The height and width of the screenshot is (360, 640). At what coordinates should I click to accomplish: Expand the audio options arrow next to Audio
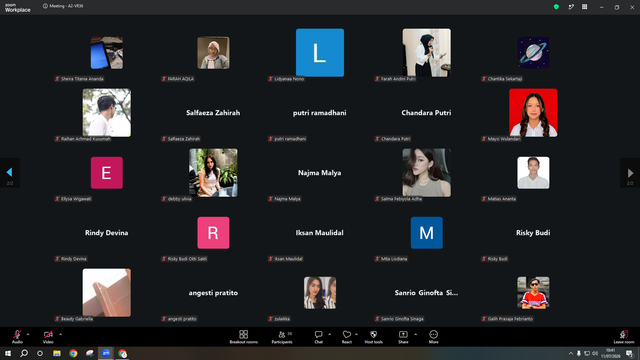point(28,334)
